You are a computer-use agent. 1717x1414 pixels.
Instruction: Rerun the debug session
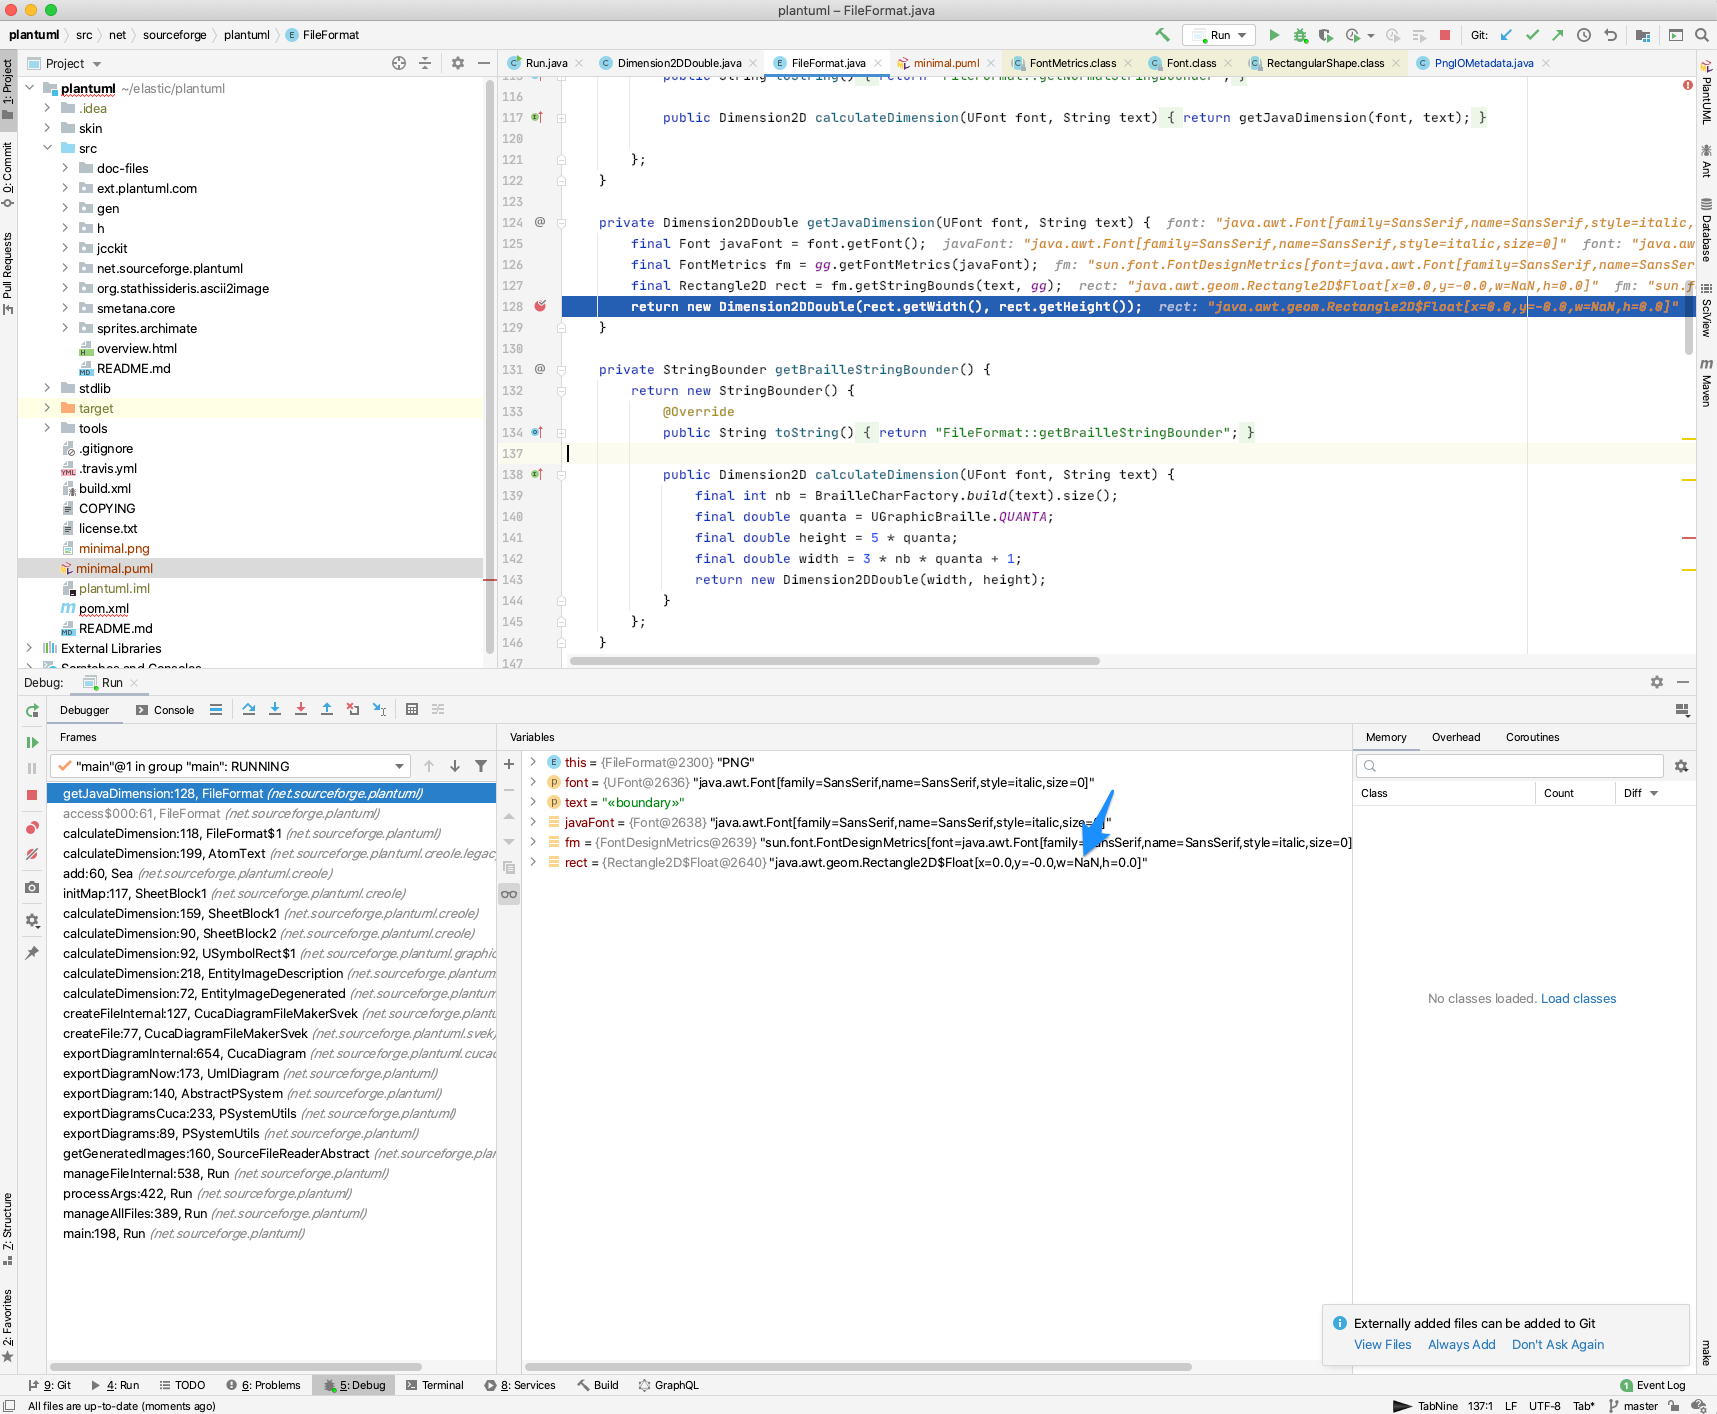32,711
